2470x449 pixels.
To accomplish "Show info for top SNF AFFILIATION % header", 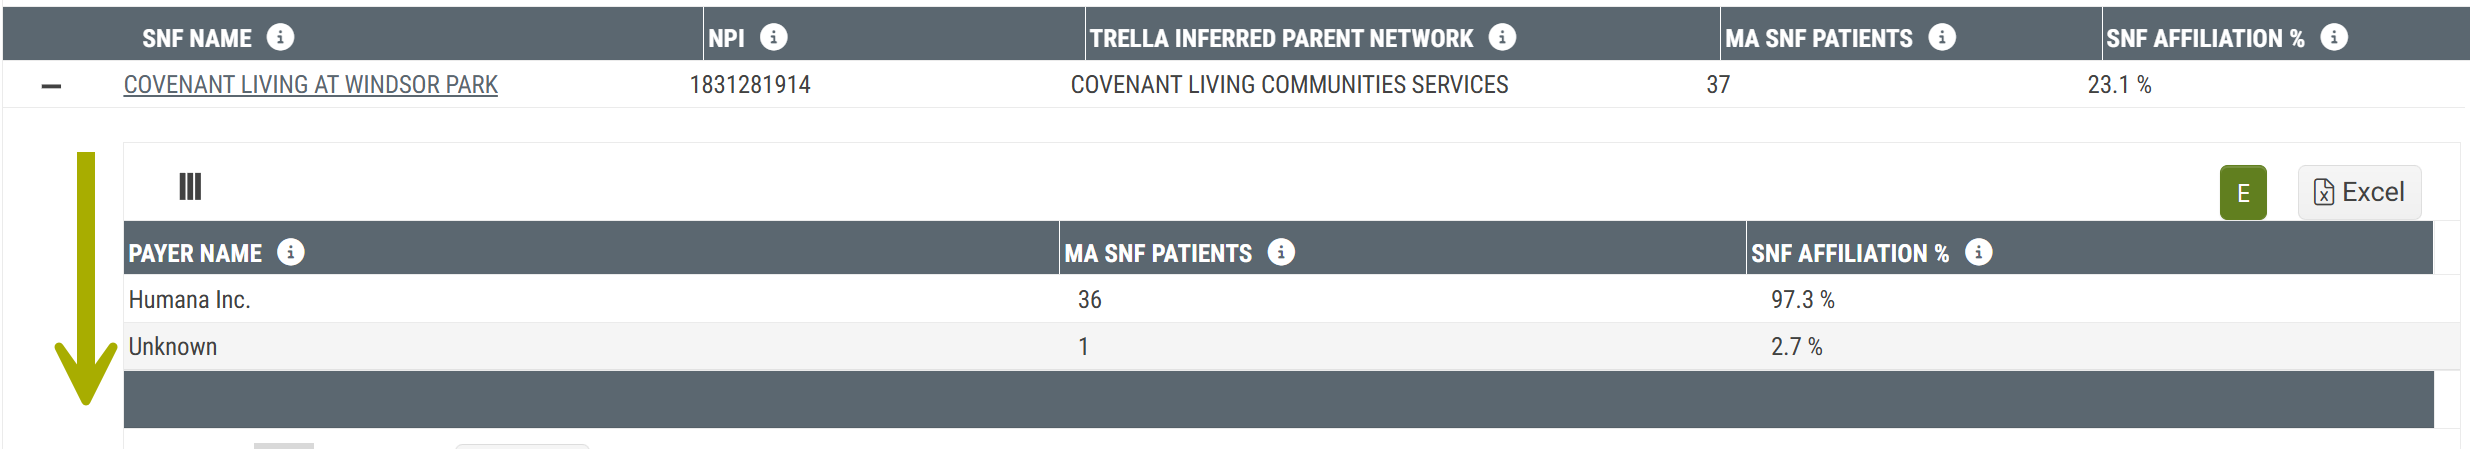I will [x=2334, y=37].
